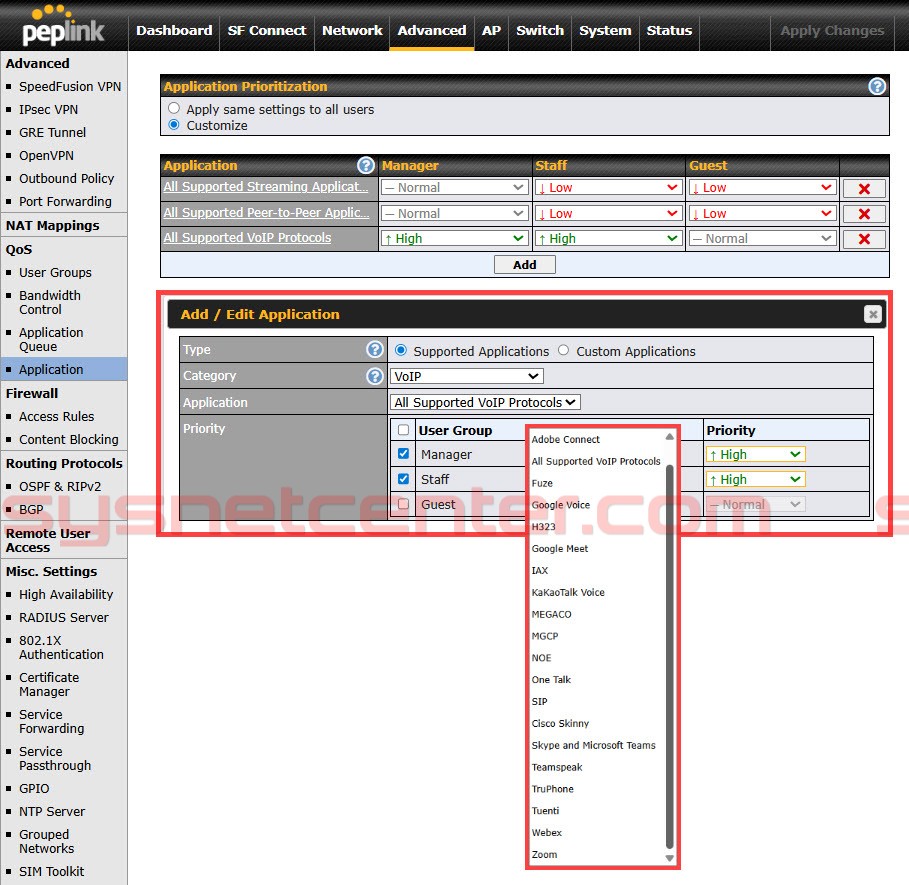
Task: Open All Supported VoIP Protocols link
Action: point(247,238)
